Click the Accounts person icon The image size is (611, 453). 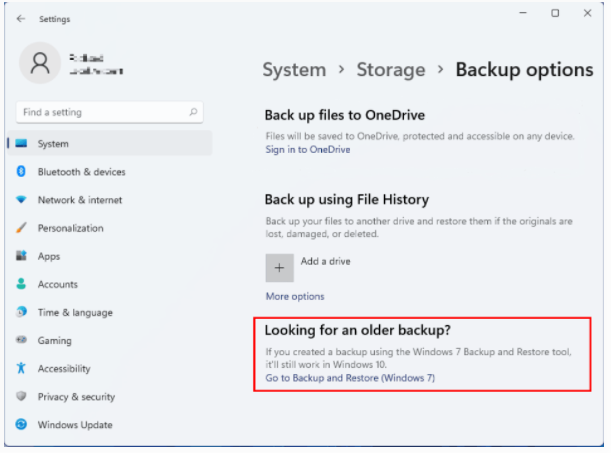click(x=21, y=284)
